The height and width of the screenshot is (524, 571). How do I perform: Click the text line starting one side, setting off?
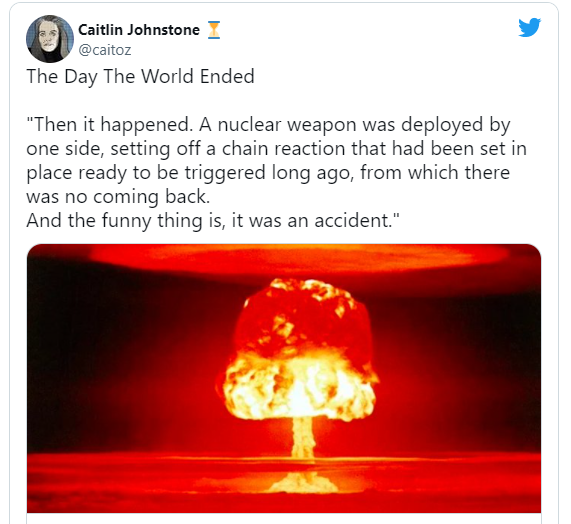(x=276, y=149)
